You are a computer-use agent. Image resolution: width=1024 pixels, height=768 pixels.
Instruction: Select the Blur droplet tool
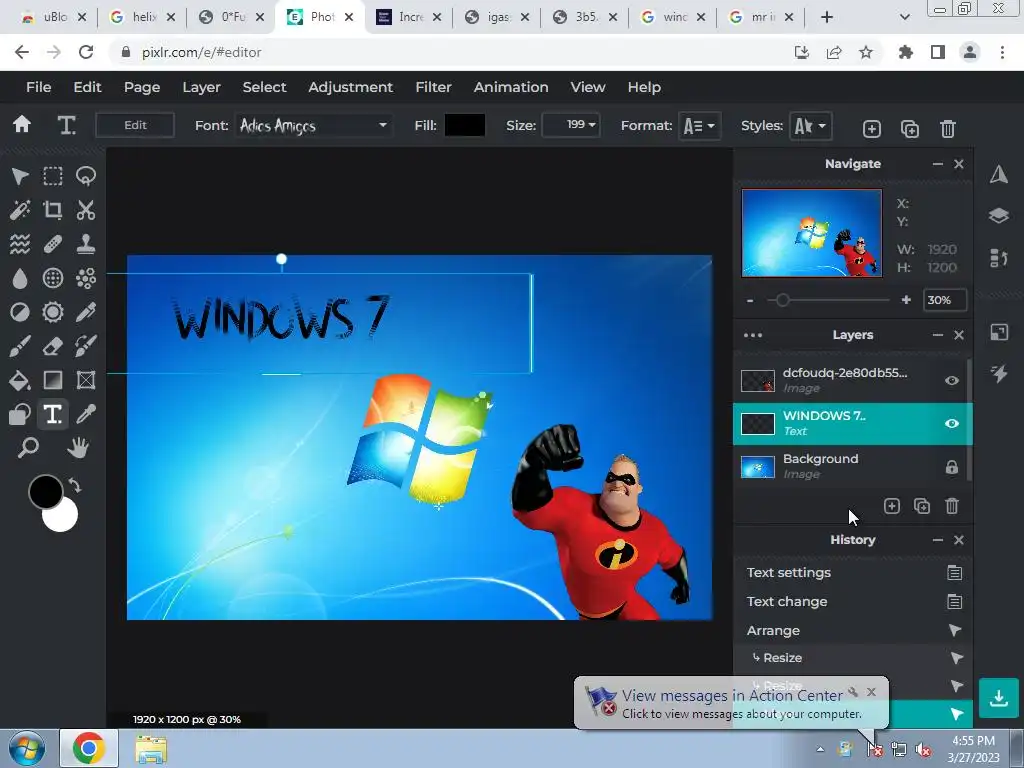pyautogui.click(x=20, y=278)
